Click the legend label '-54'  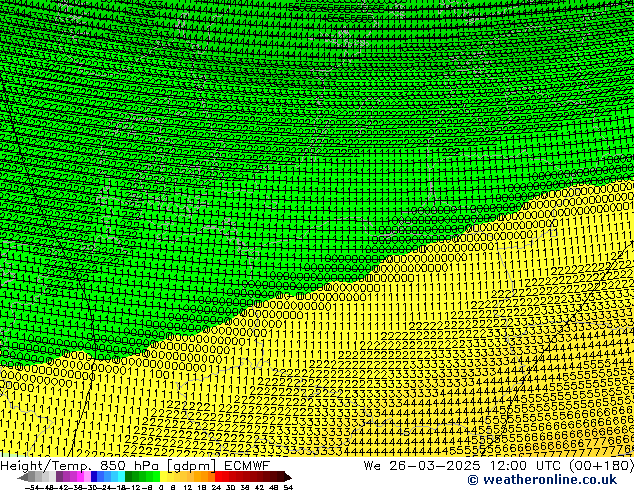[x=32, y=487]
